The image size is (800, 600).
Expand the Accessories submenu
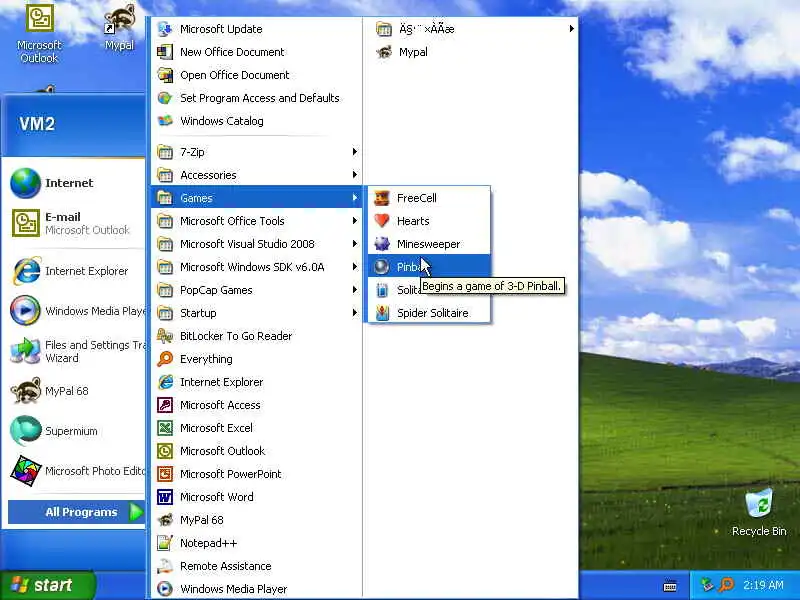coord(257,175)
